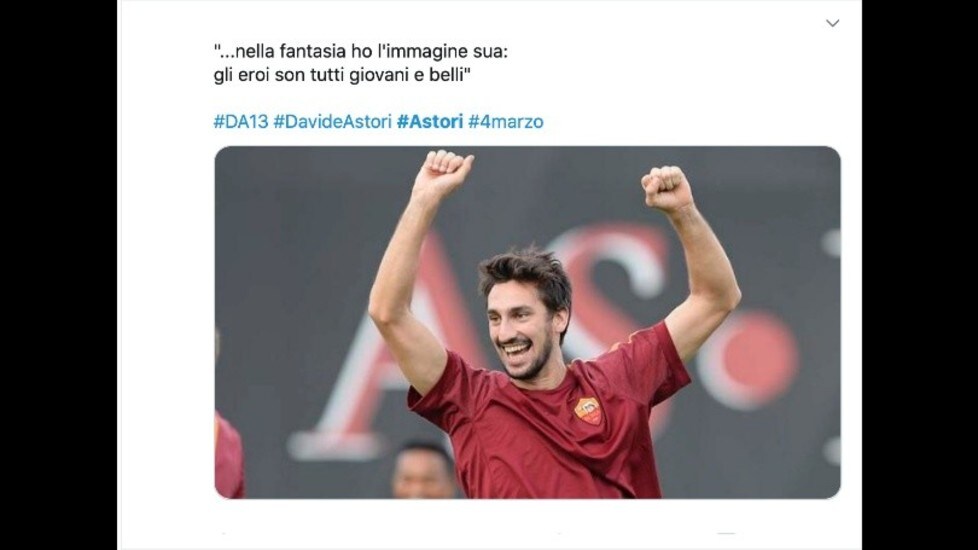Viewport: 978px width, 550px height.
Task: Select the line "gli eroi son tutti giovani e belli"
Action: point(342,75)
